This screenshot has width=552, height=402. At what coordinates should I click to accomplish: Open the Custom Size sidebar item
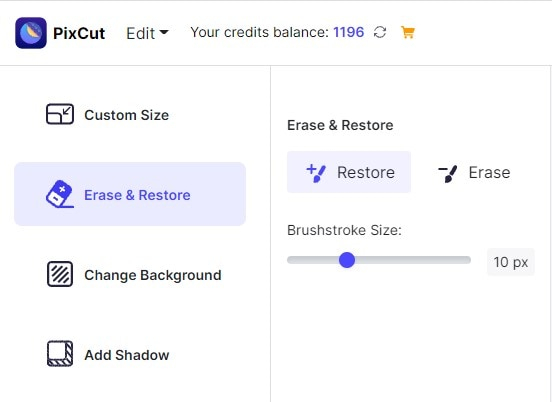pos(130,114)
